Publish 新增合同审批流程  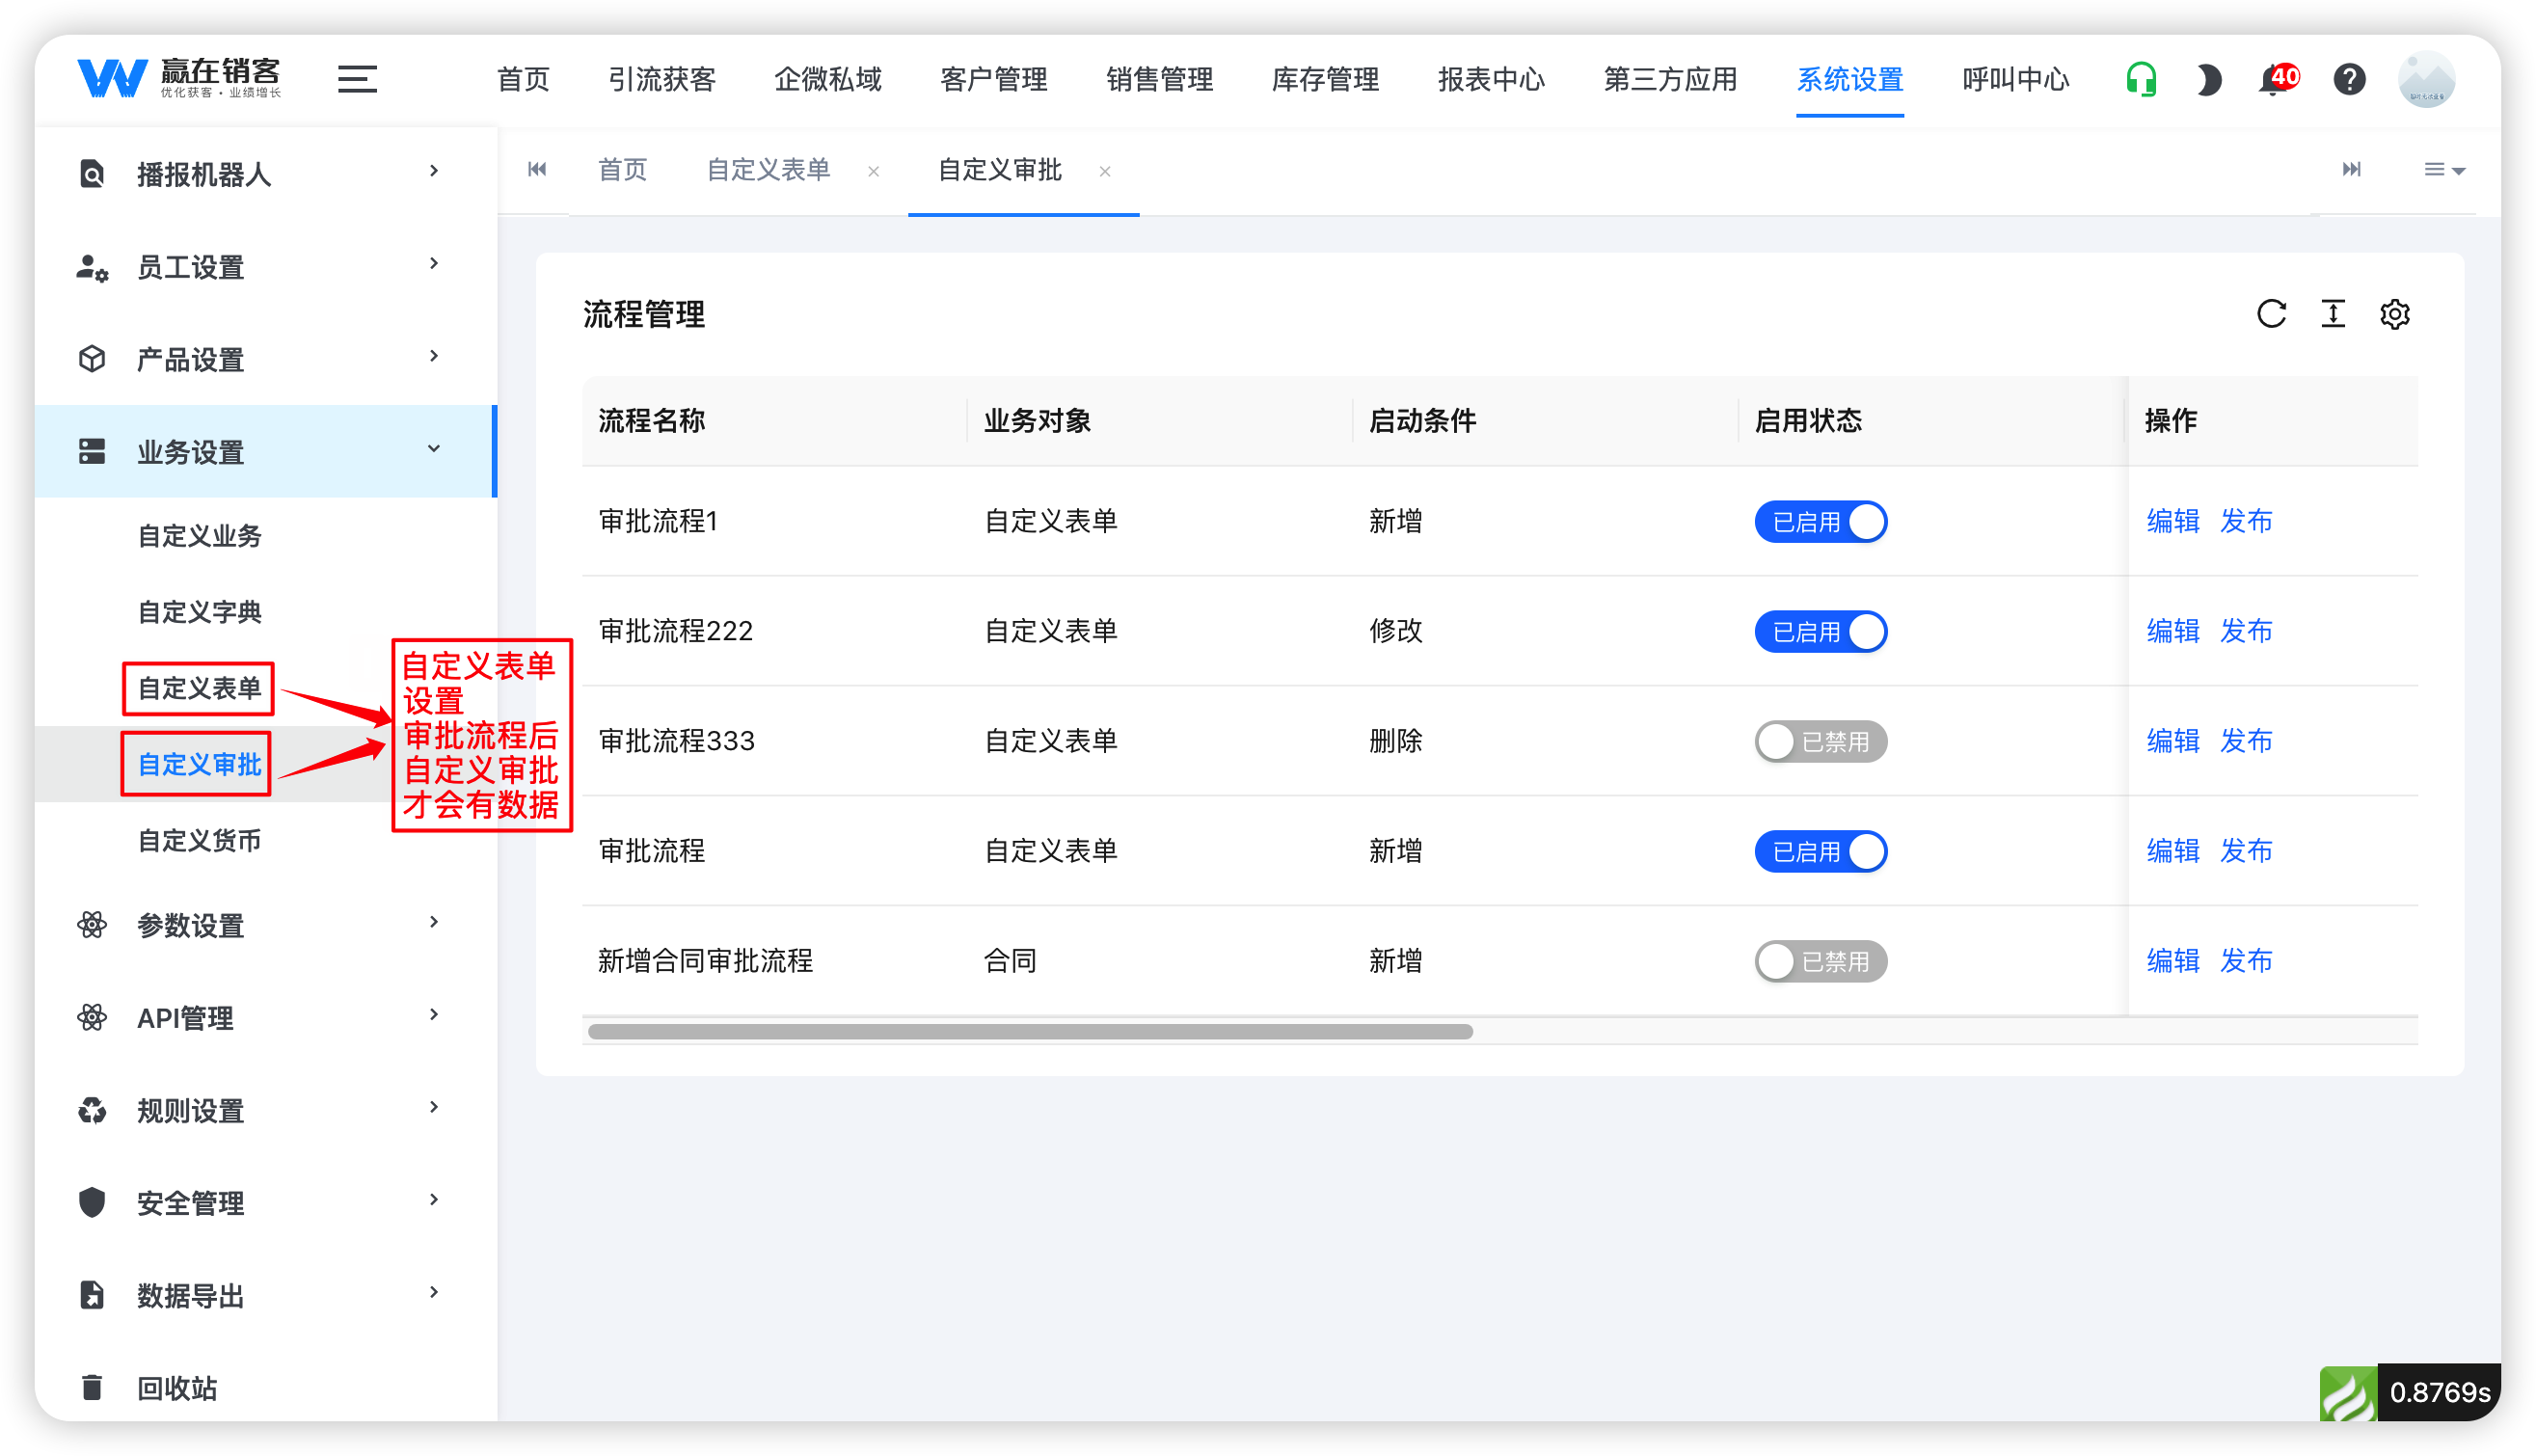coord(2246,961)
